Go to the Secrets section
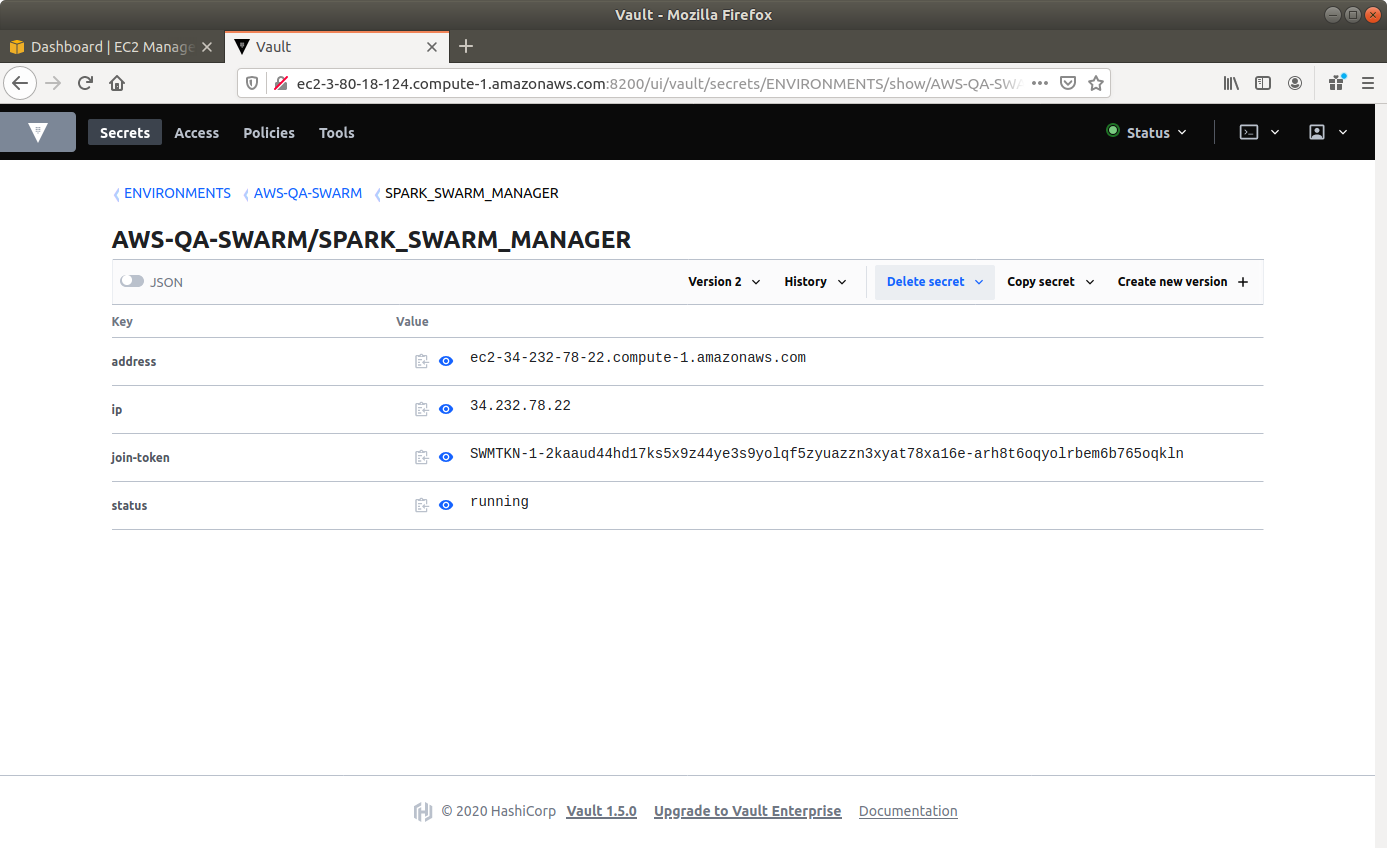 point(125,132)
